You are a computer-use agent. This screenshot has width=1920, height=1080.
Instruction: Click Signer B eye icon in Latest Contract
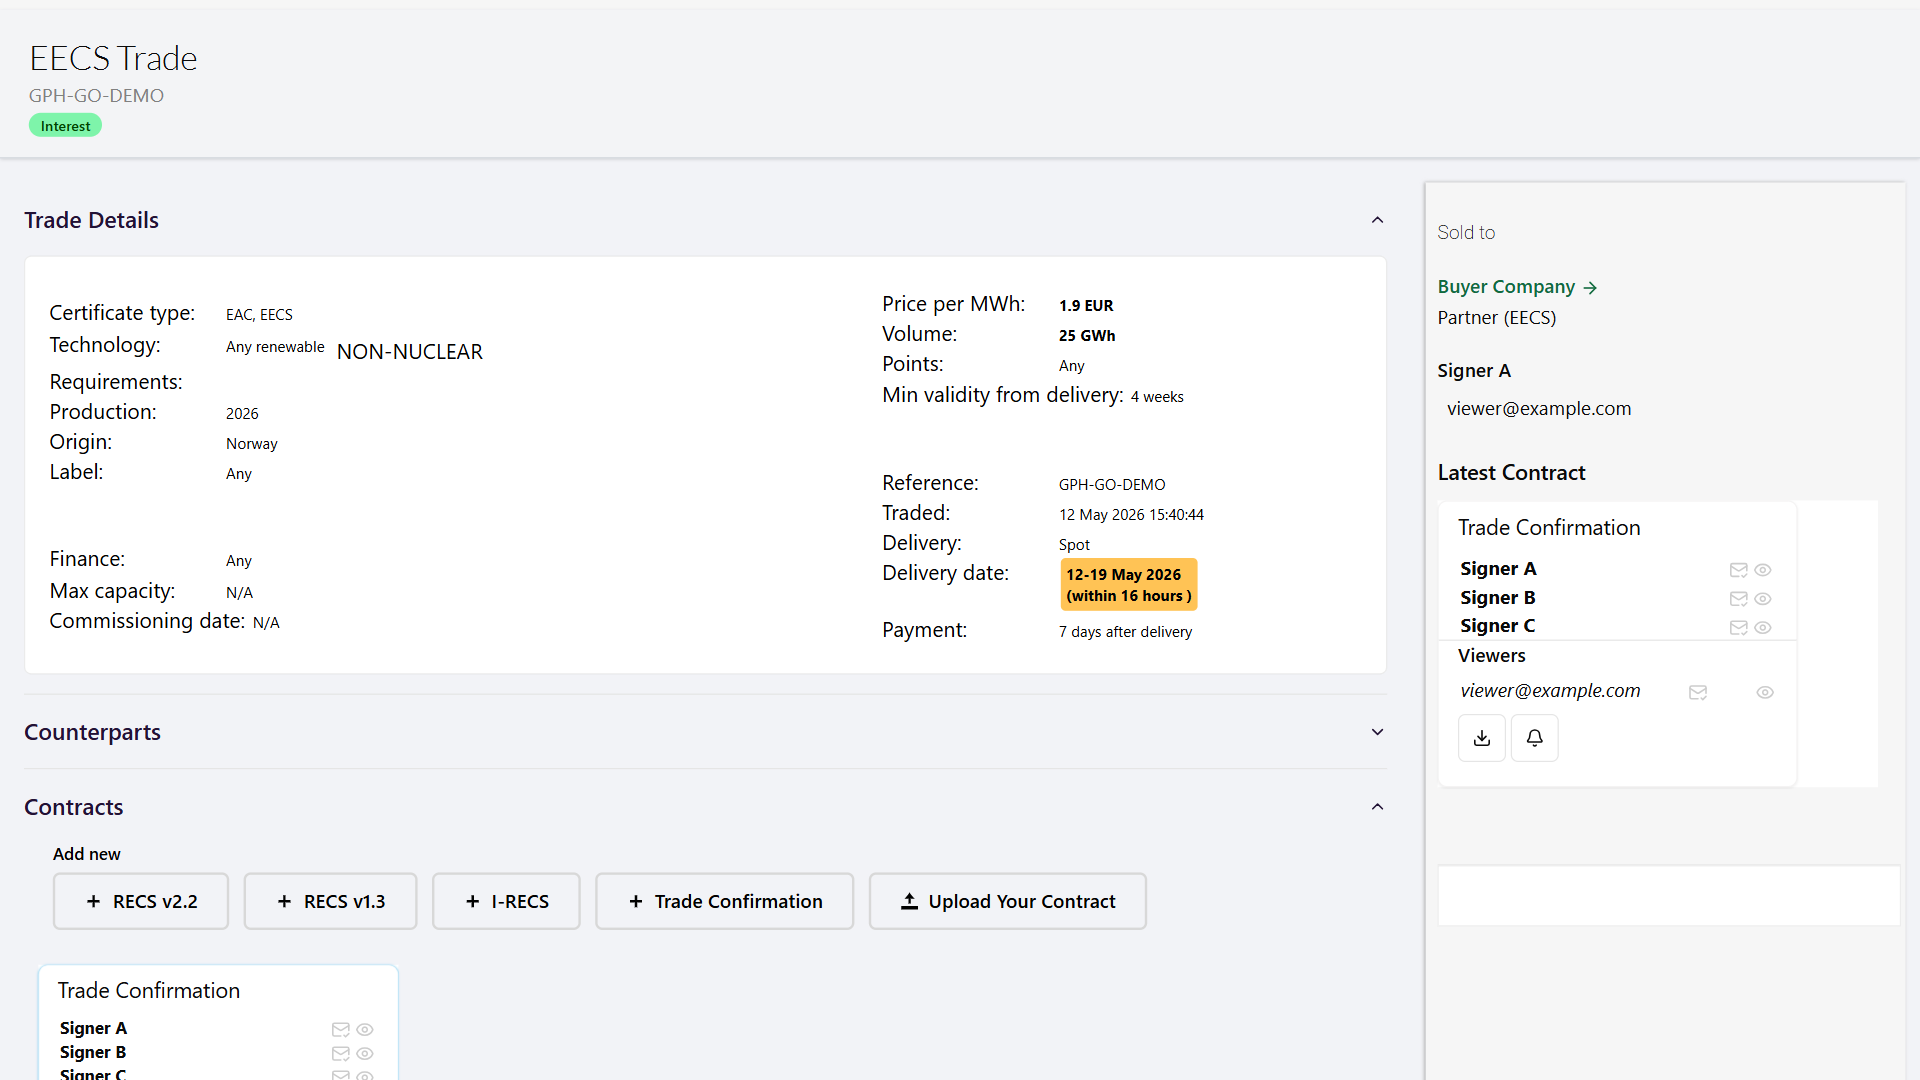(x=1763, y=599)
